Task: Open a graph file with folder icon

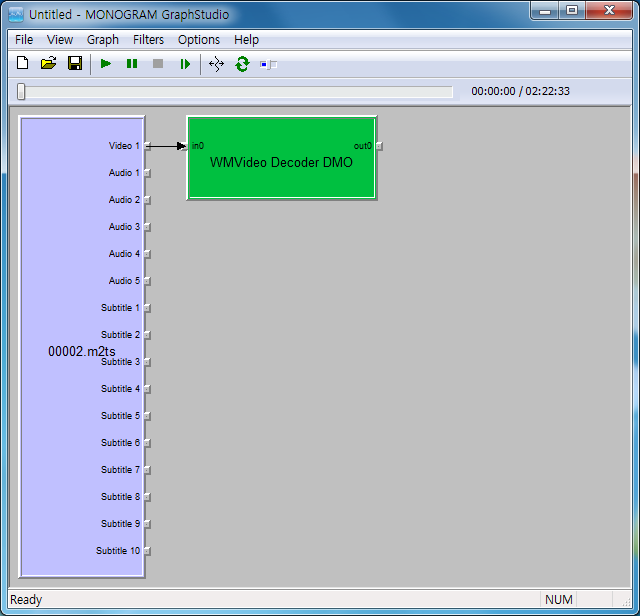Action: (49, 64)
